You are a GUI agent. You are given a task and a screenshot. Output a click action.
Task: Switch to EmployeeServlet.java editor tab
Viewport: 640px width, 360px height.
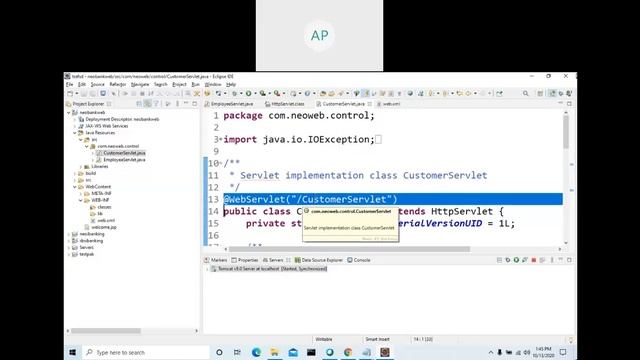tap(229, 104)
